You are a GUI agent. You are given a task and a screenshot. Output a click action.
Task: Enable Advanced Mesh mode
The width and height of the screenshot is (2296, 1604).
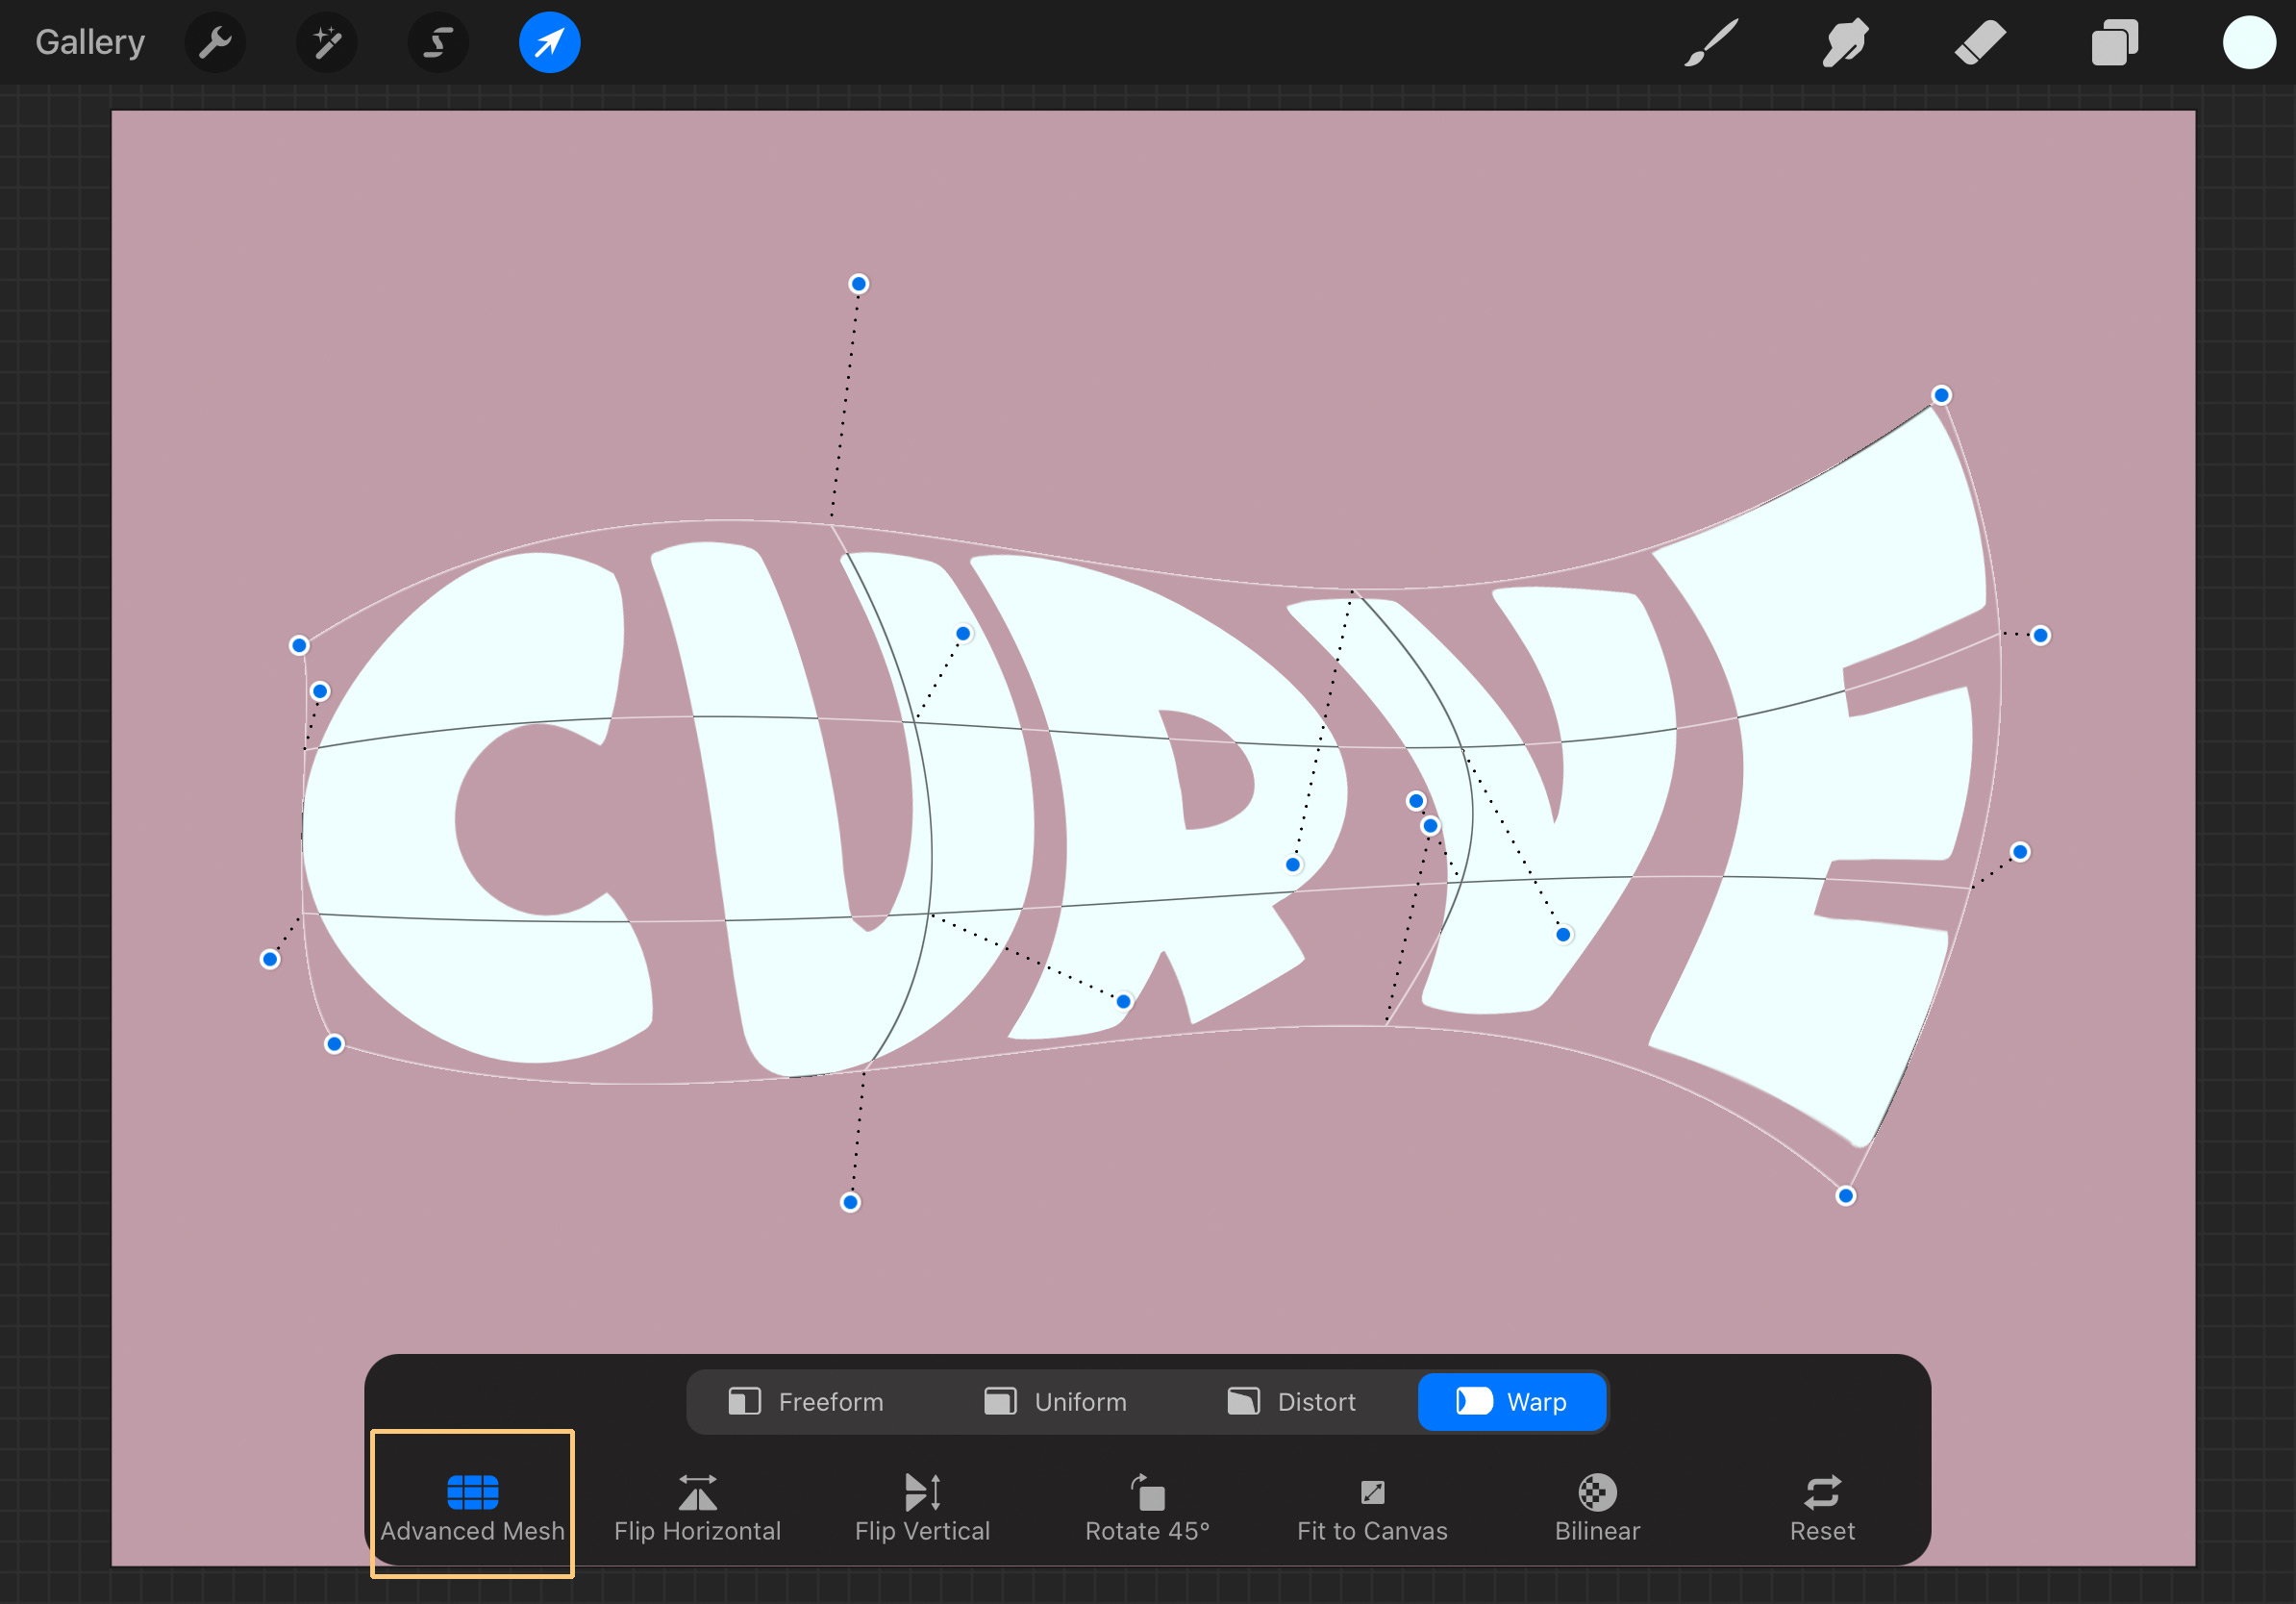472,1505
